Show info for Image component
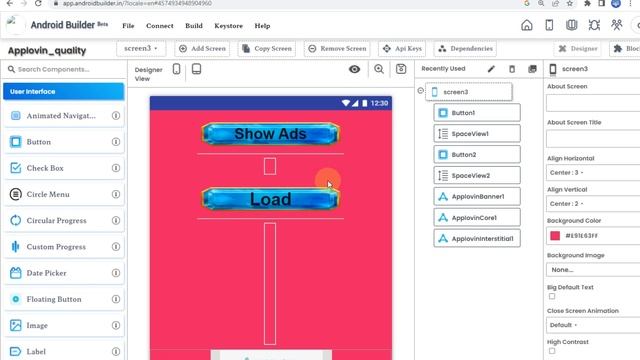The image size is (640, 360). (x=116, y=325)
